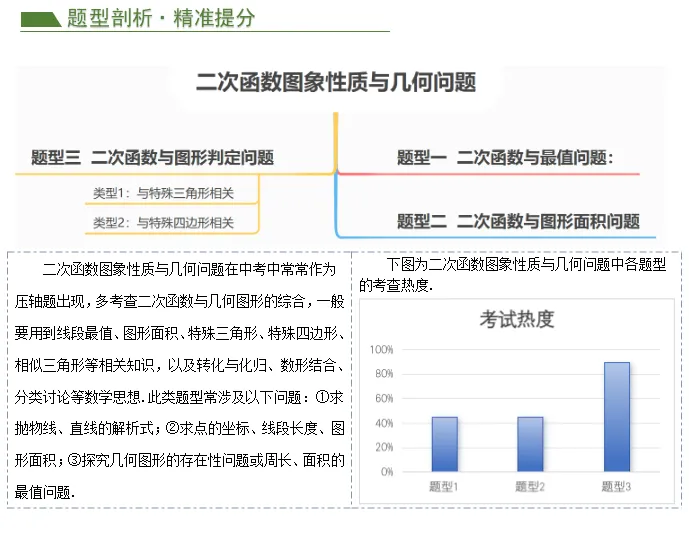
Task: Click the line starting 下图为二次函数图象性质
Action: 526,264
